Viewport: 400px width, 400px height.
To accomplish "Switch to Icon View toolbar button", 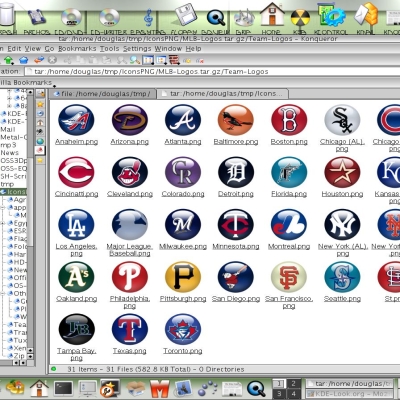I will click(x=148, y=60).
